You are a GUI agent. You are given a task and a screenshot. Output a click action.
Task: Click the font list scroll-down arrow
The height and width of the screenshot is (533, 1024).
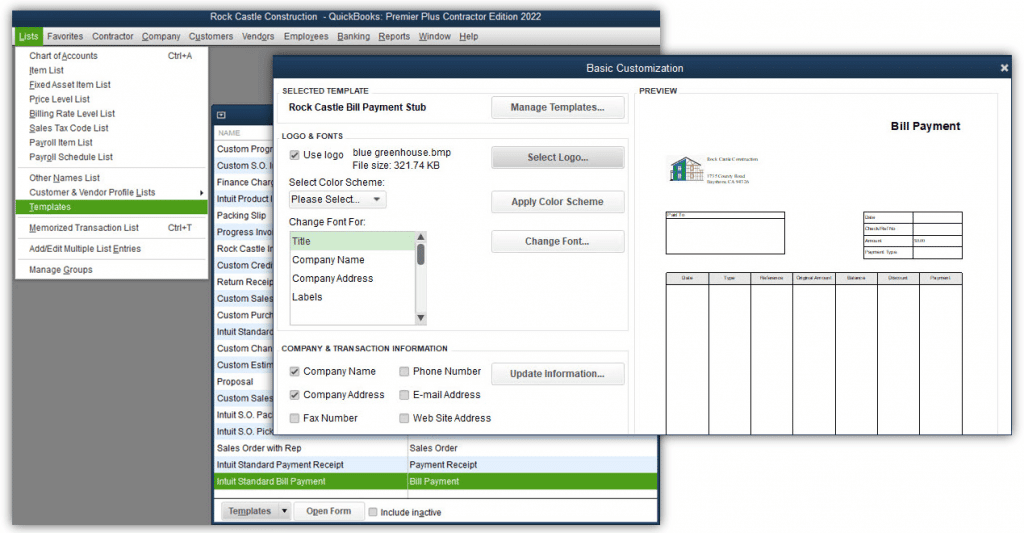tap(421, 318)
